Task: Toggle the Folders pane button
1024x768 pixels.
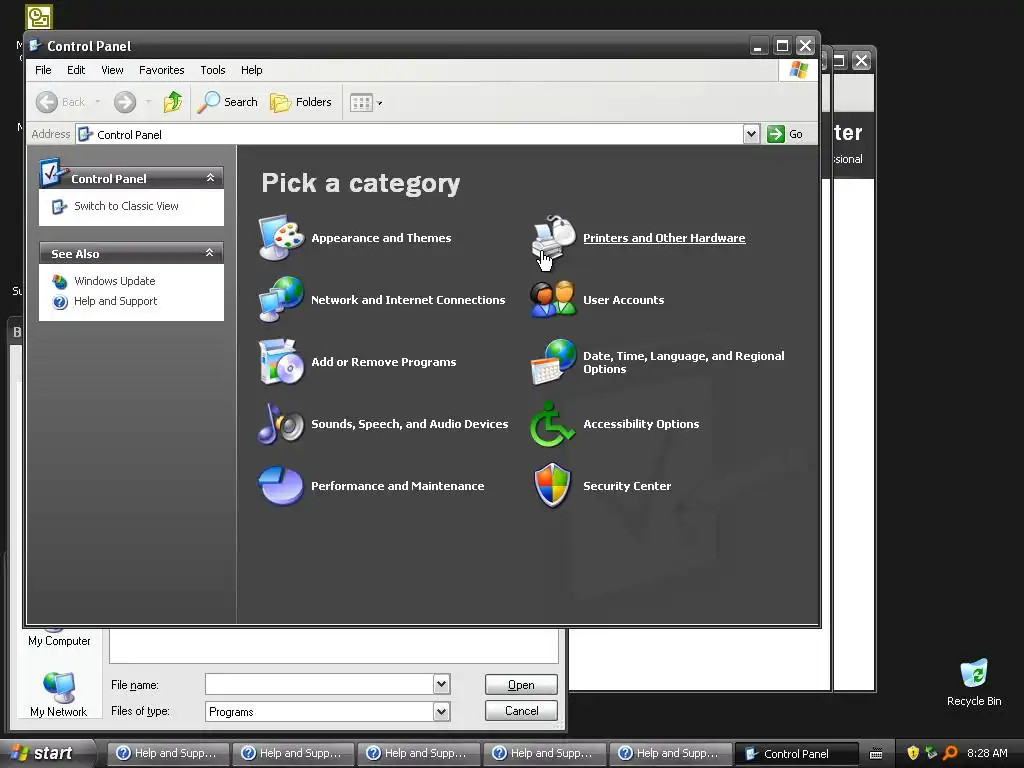Action: (301, 102)
